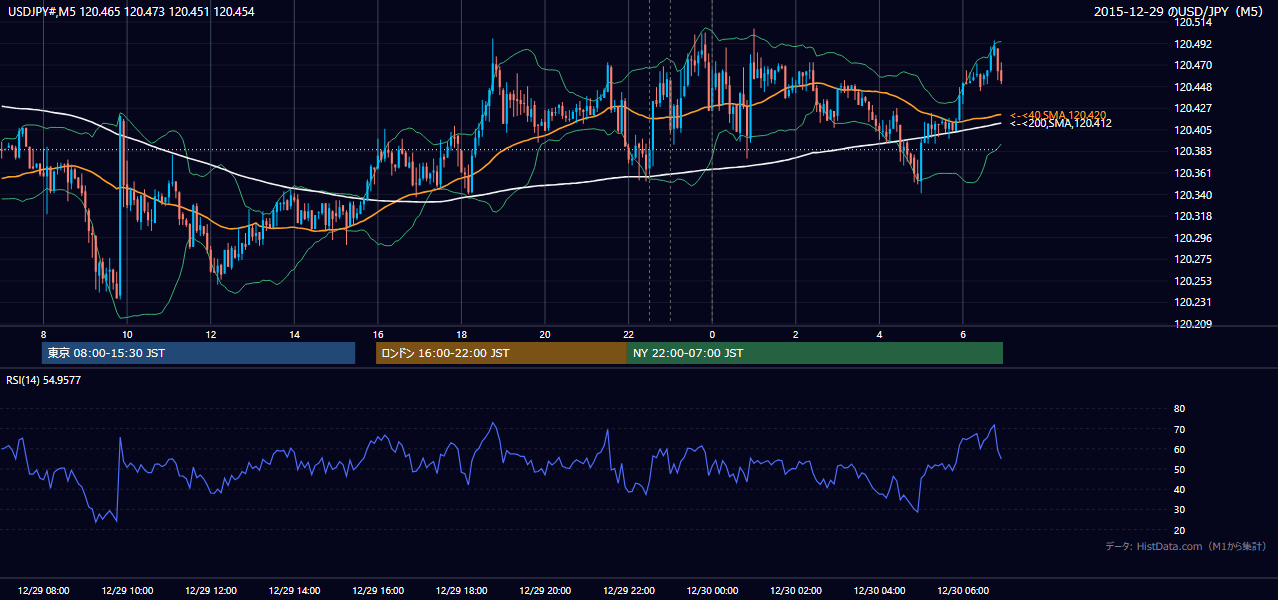1278x600 pixels.
Task: Select the London 16:00-22:00 JST session bar
Action: [501, 353]
